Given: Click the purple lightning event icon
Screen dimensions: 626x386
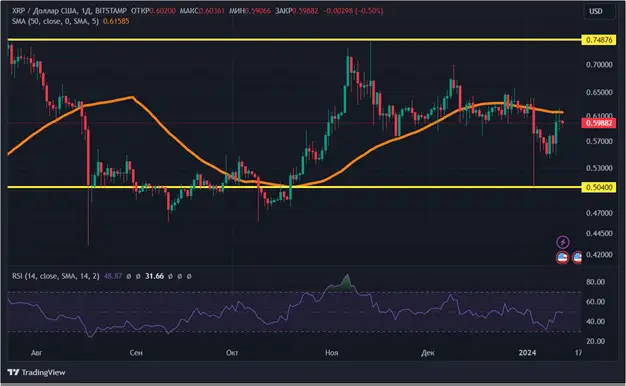Looking at the screenshot, I should (x=563, y=242).
